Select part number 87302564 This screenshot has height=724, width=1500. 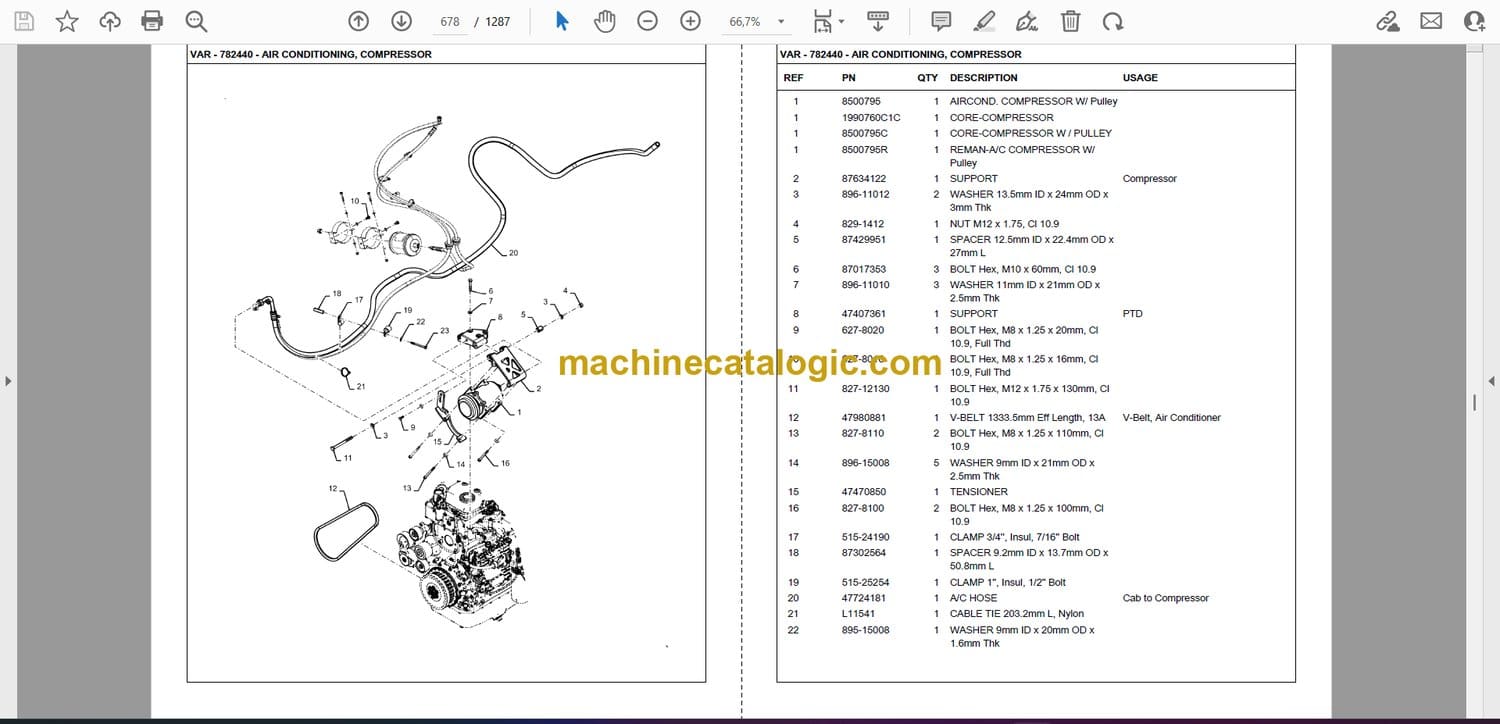[x=864, y=553]
